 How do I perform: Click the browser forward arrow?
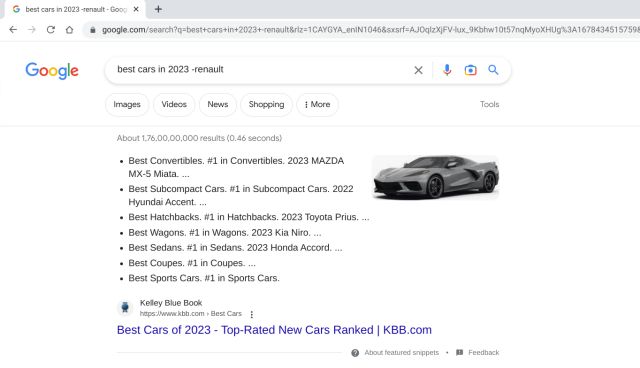32,30
